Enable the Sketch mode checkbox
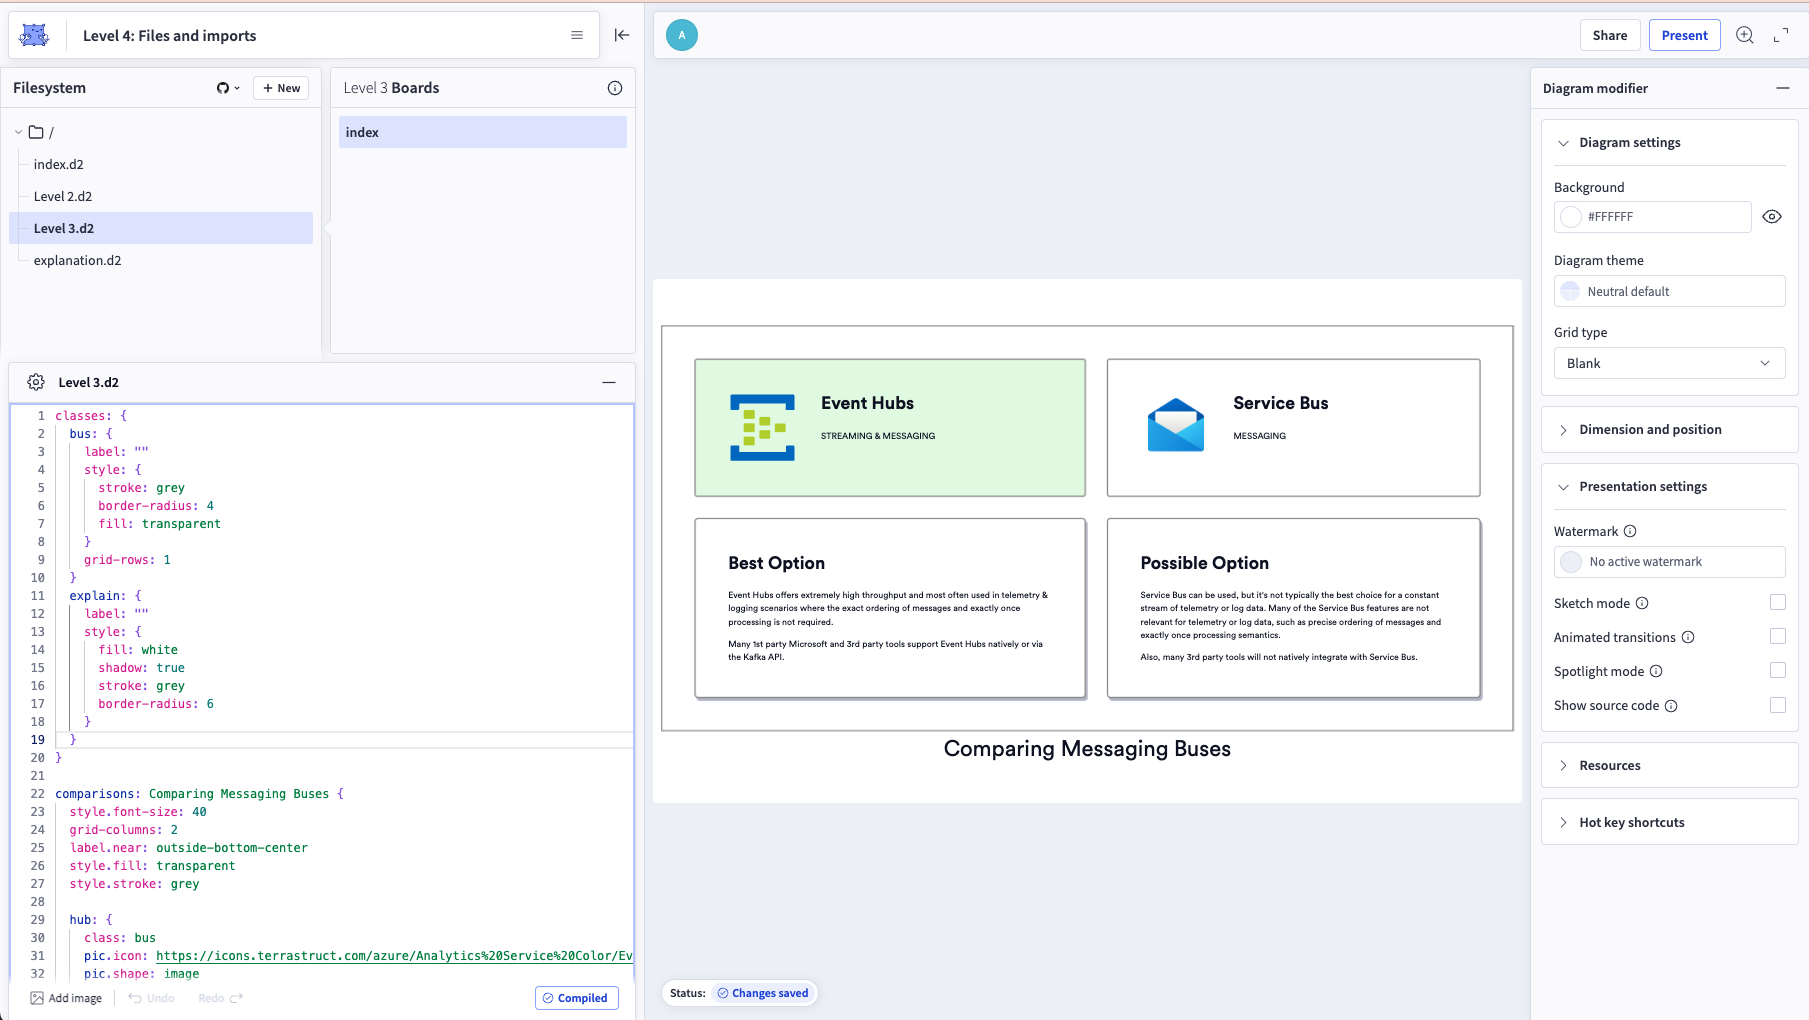Image resolution: width=1809 pixels, height=1020 pixels. coord(1777,603)
